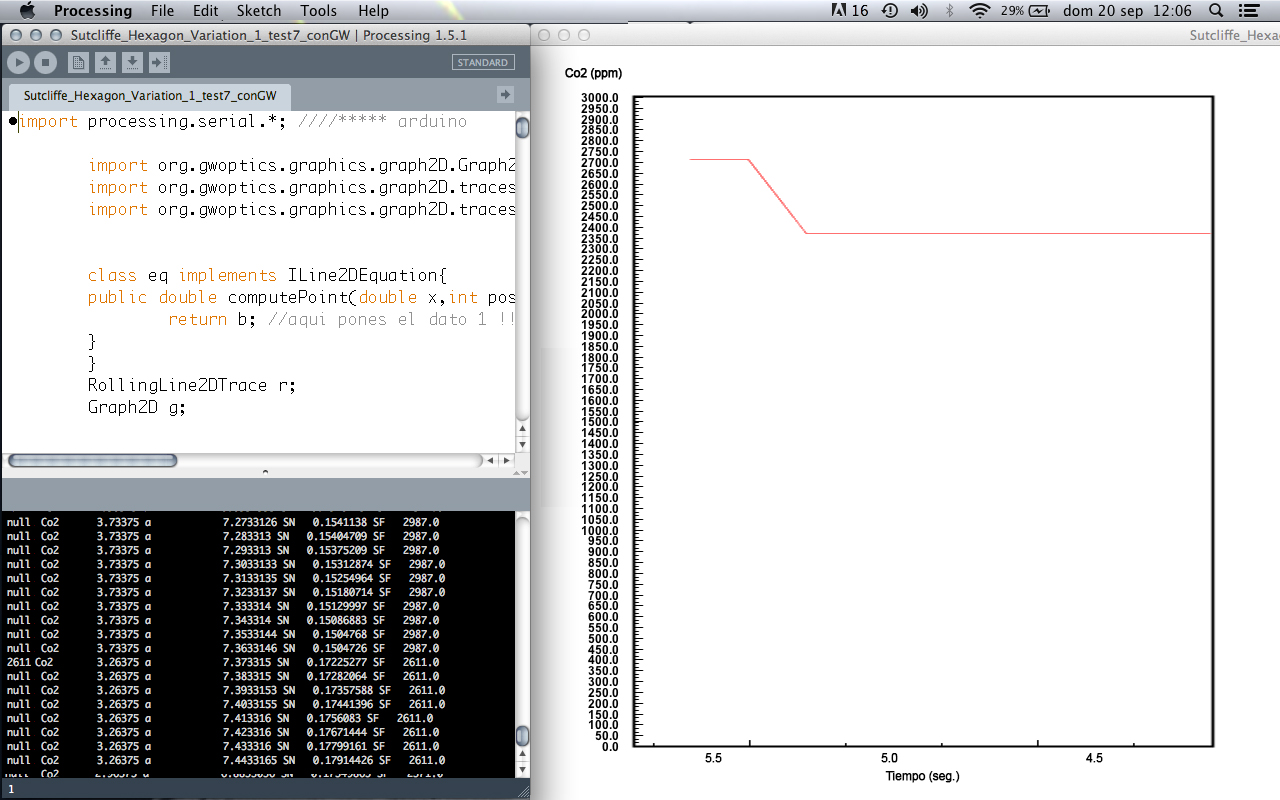Viewport: 1280px width, 800px height.
Task: Click the Export applet icon
Action: (159, 63)
